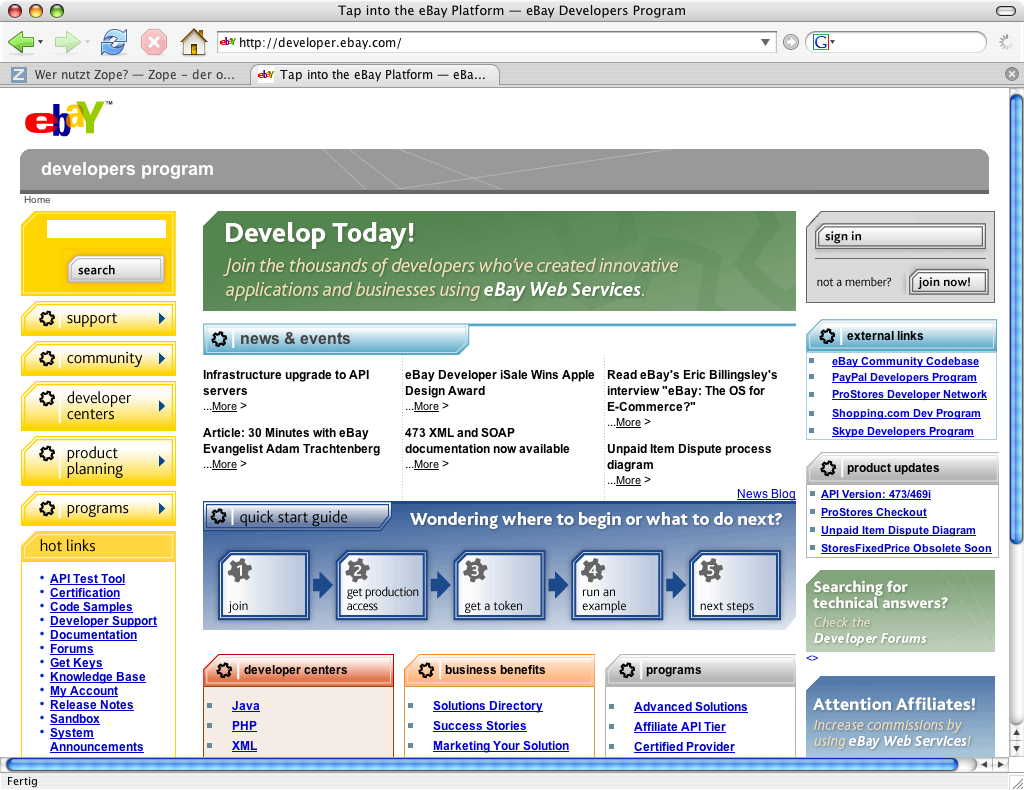The height and width of the screenshot is (790, 1024).
Task: Click the eBay logo image
Action: (65, 118)
